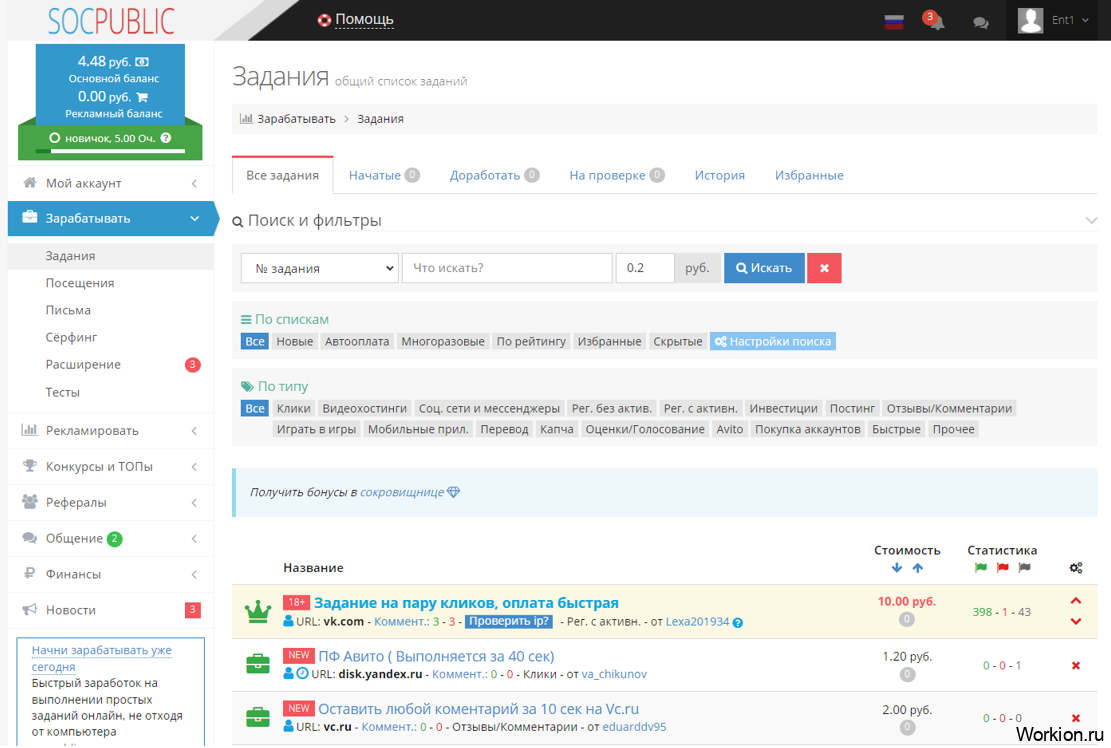The width and height of the screenshot is (1111, 748).
Task: Open Расширение in the sidebar
Action: (x=111, y=365)
